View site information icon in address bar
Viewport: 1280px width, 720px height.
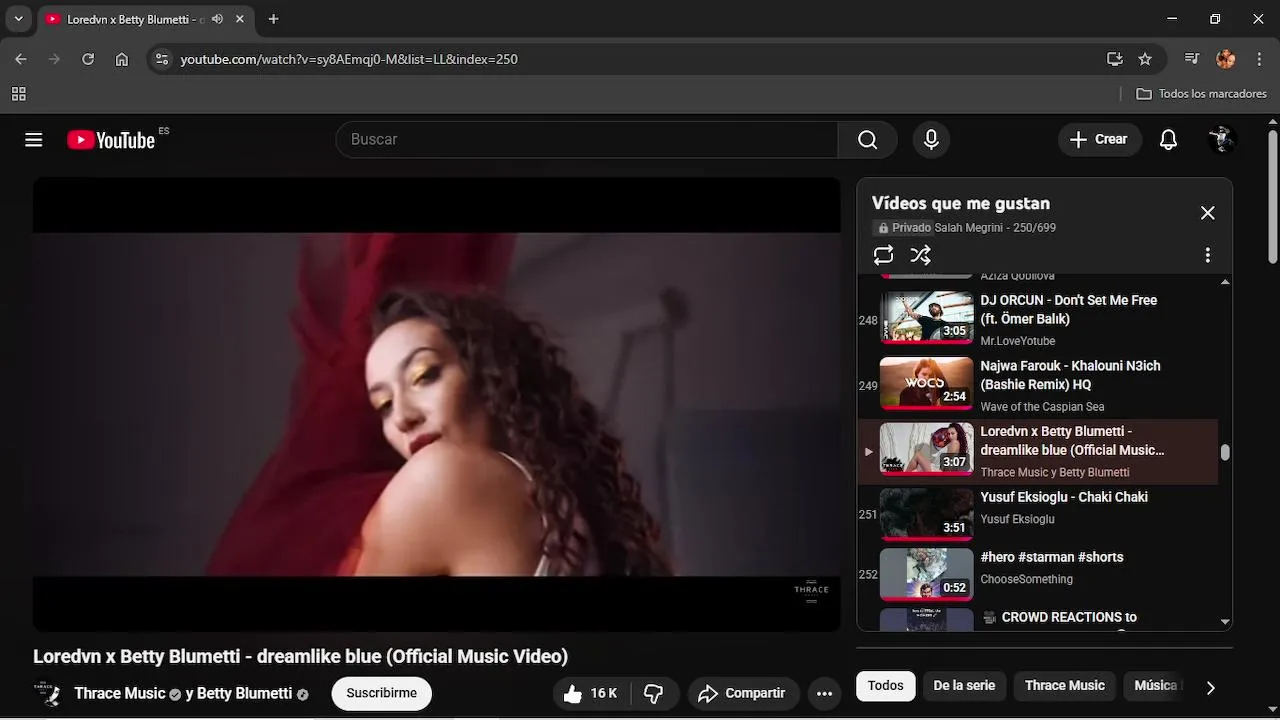click(x=162, y=59)
